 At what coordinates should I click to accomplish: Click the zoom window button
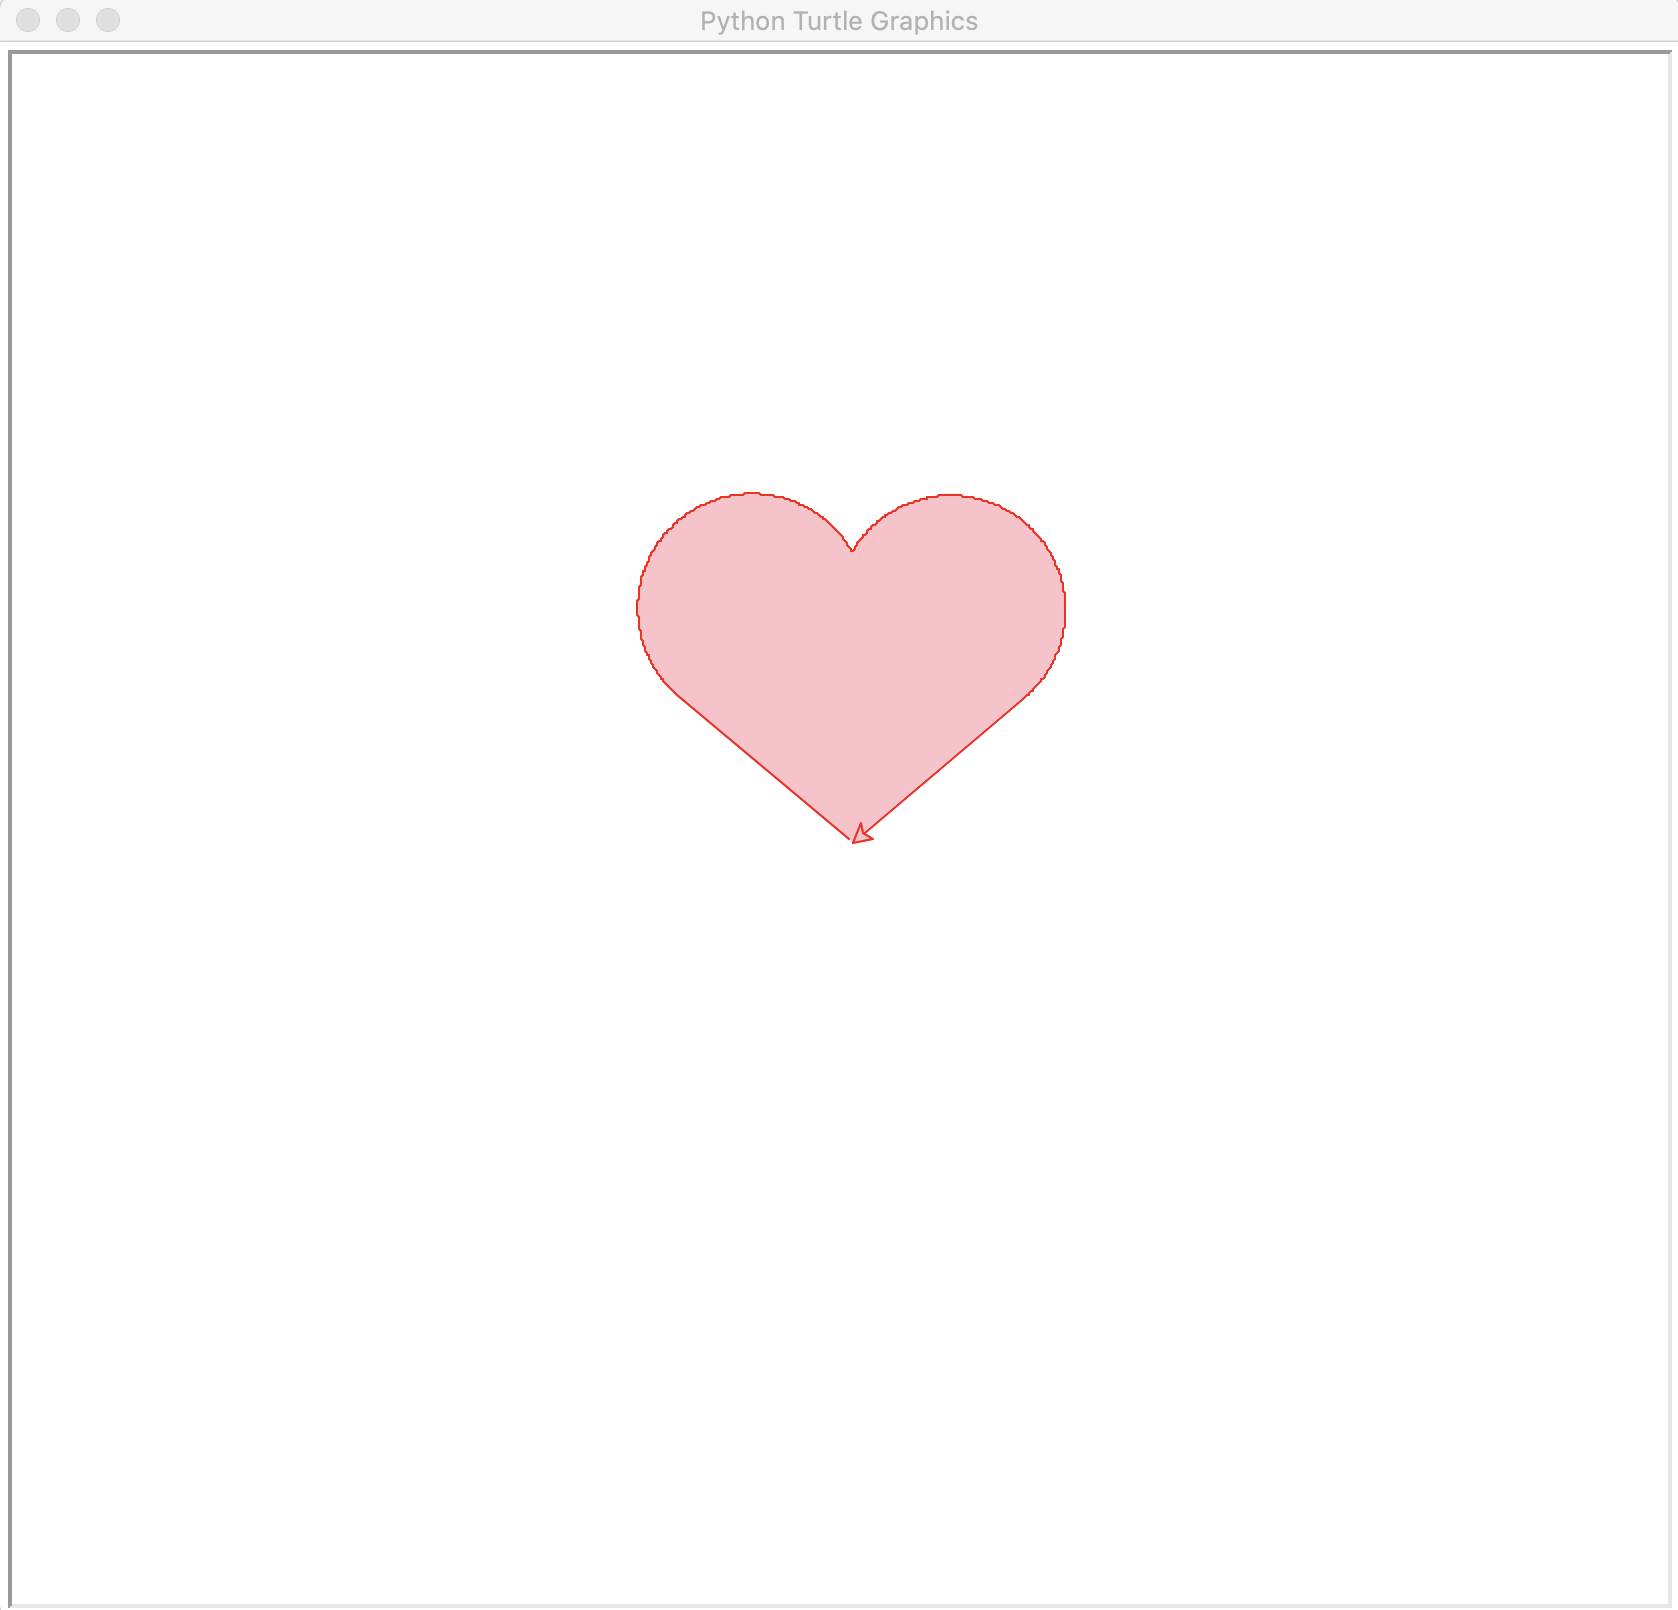pyautogui.click(x=108, y=19)
